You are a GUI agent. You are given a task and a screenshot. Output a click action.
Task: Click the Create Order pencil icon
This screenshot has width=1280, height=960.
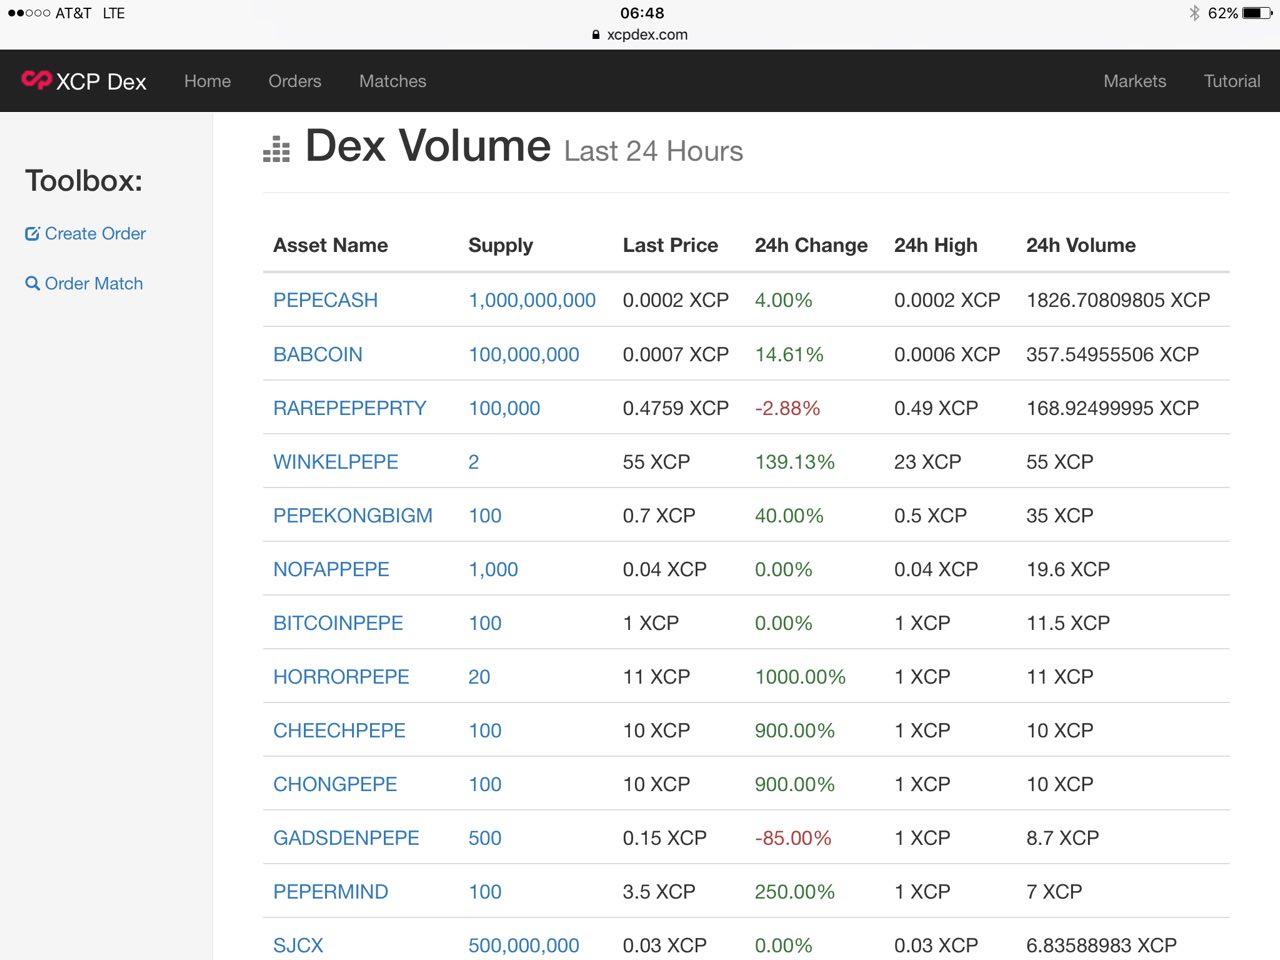[32, 234]
